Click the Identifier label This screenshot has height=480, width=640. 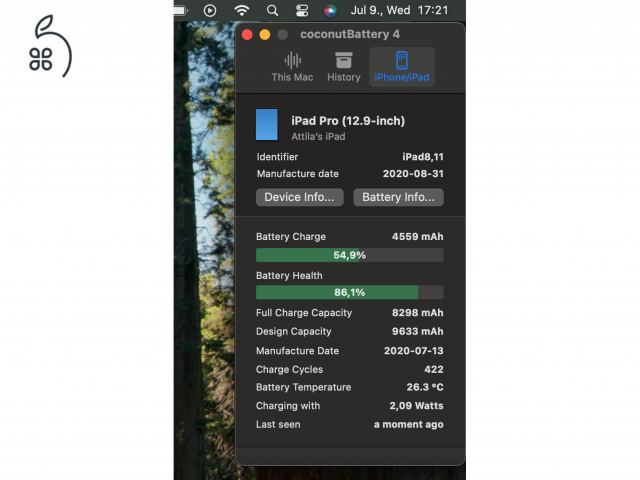point(277,157)
